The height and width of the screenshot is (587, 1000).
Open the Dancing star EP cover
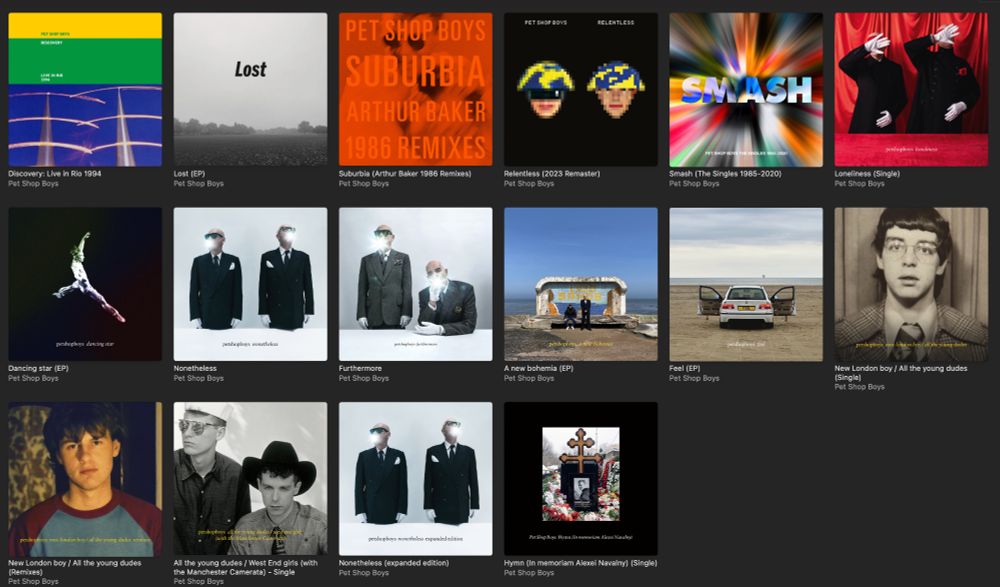(x=85, y=284)
